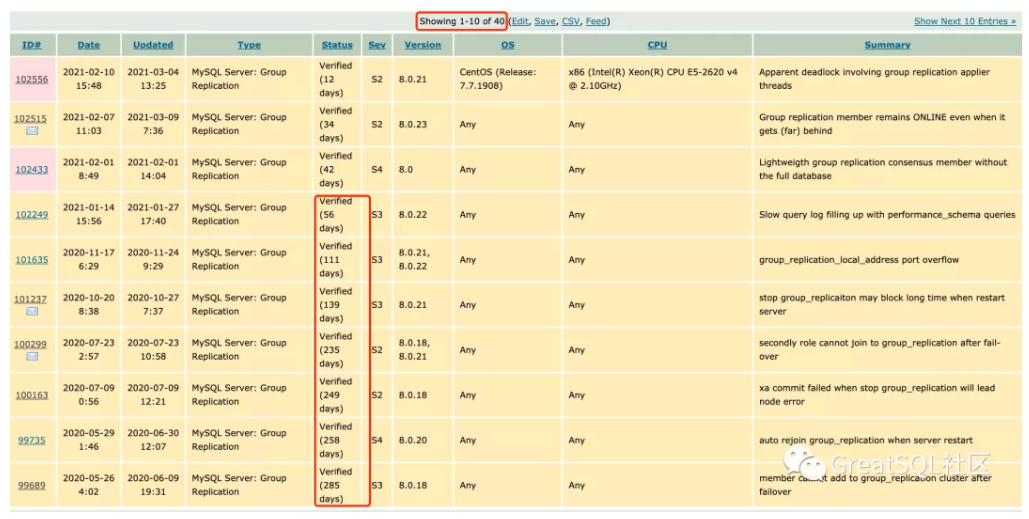Export results via CSV link
Image resolution: width=1029 pixels, height=519 pixels.
[x=571, y=21]
